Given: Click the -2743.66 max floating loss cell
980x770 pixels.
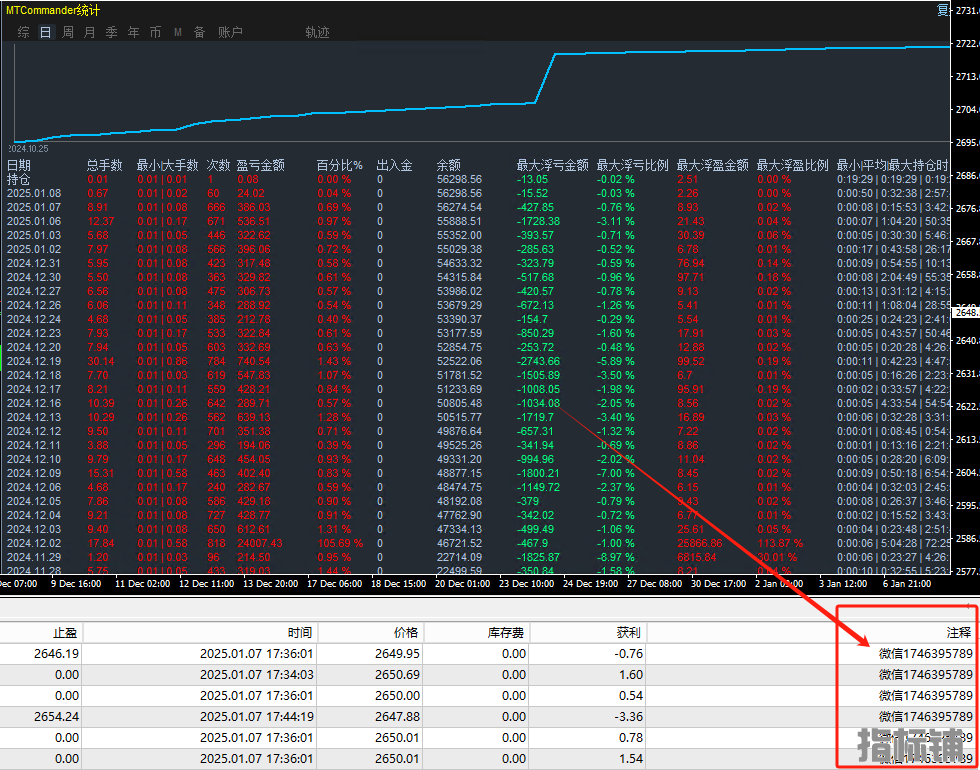Looking at the screenshot, I should [x=539, y=361].
